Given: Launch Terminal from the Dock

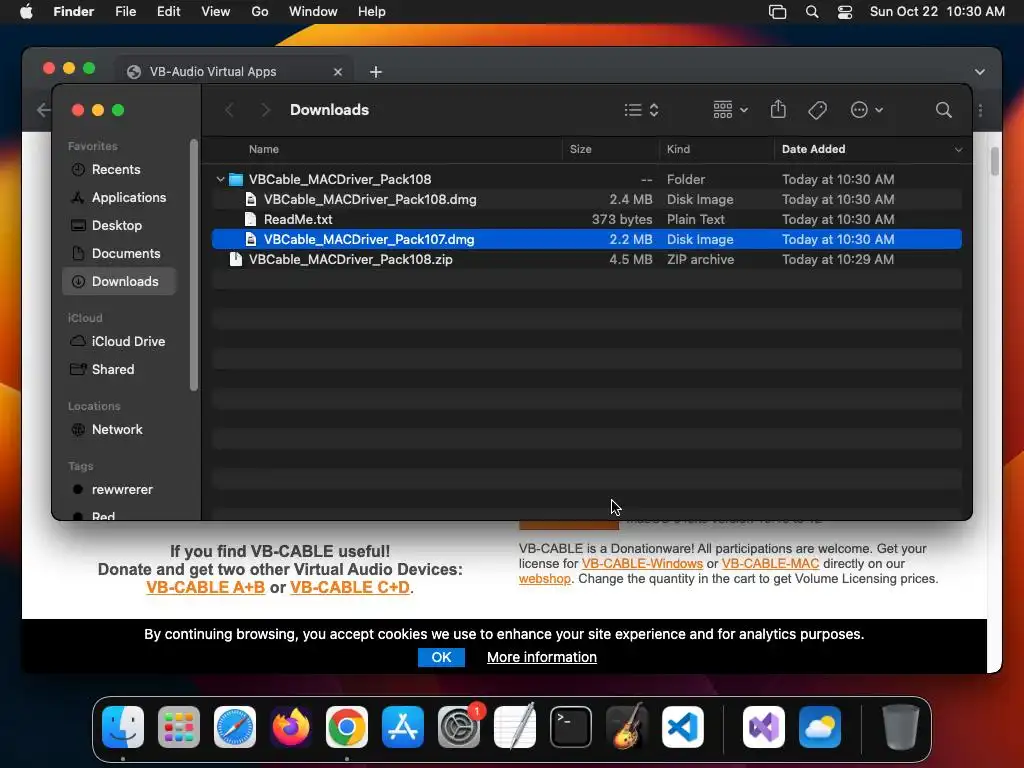Looking at the screenshot, I should point(571,727).
